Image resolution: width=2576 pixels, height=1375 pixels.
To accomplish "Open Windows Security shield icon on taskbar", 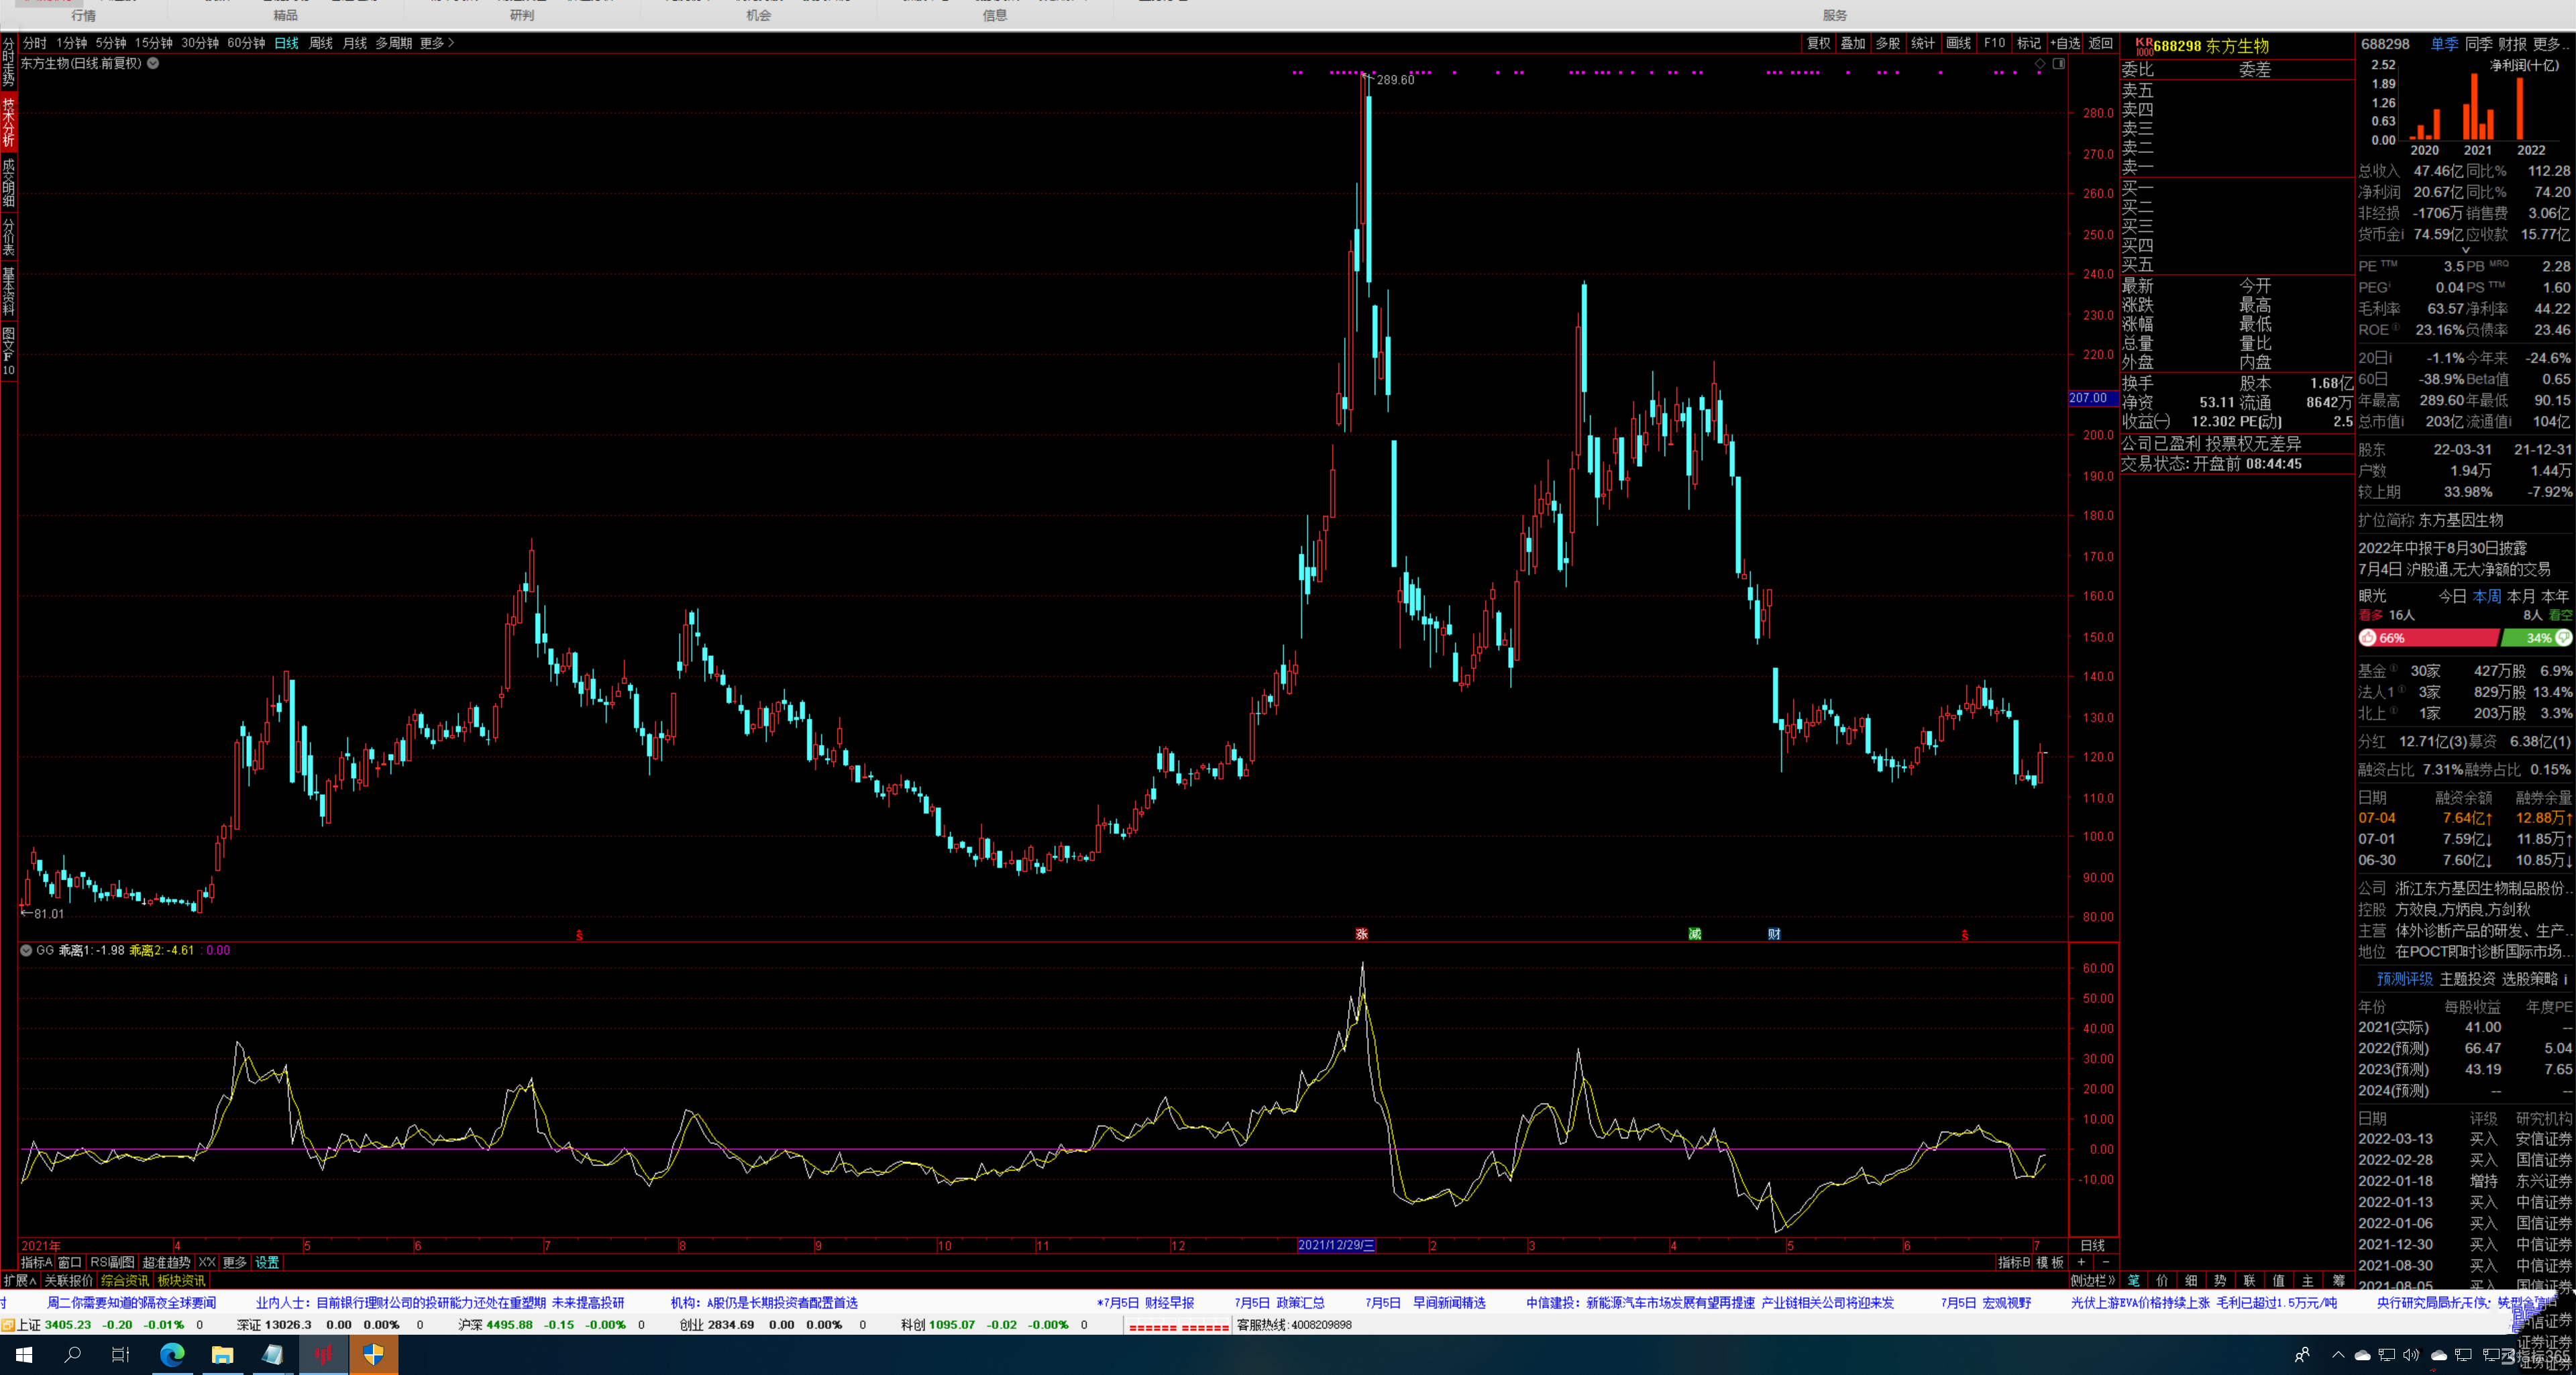I will pos(373,1355).
